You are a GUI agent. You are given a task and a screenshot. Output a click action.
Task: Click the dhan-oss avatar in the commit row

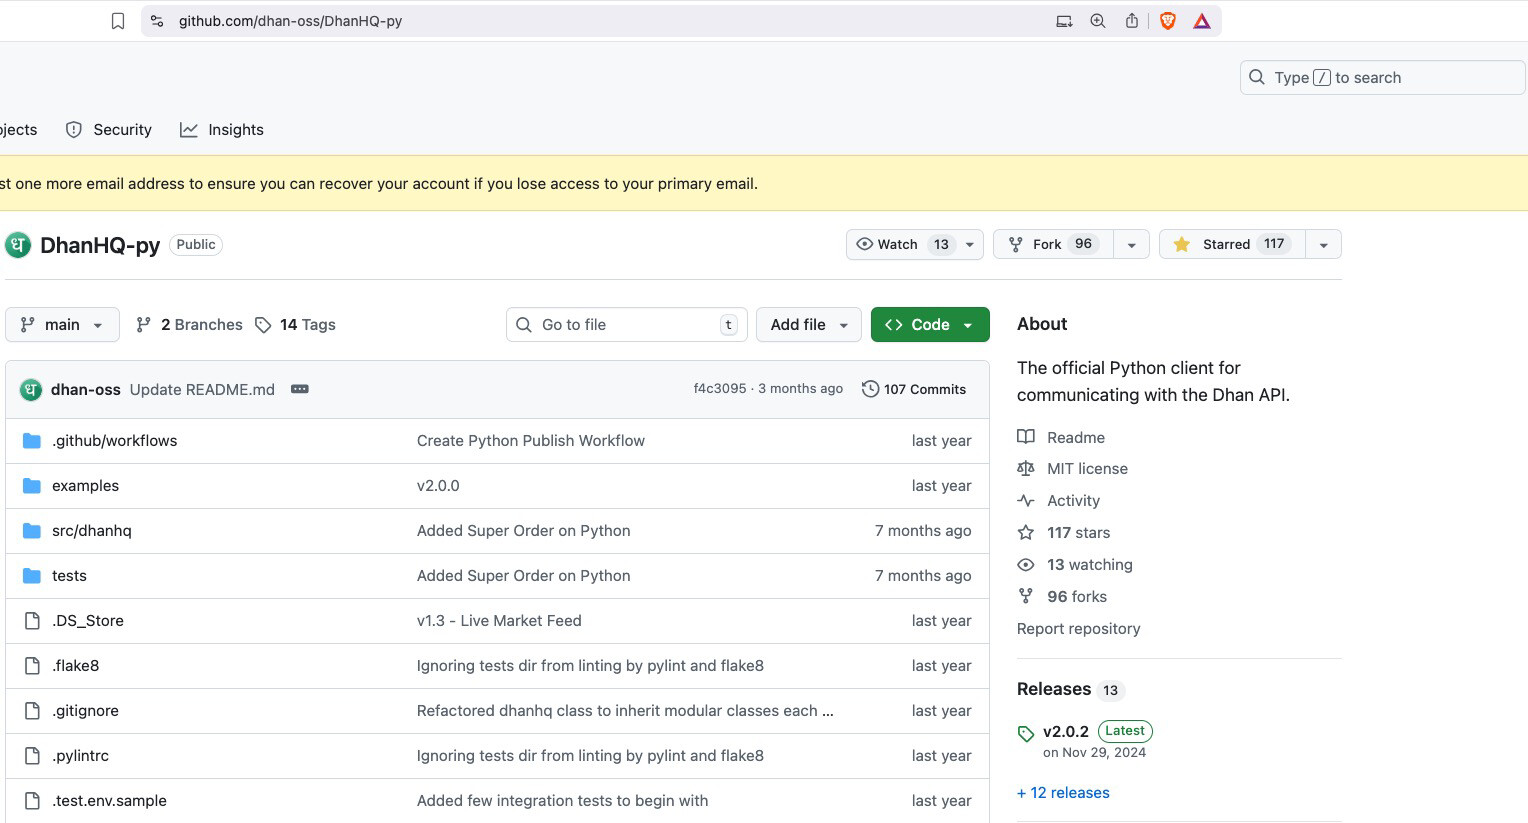(31, 389)
